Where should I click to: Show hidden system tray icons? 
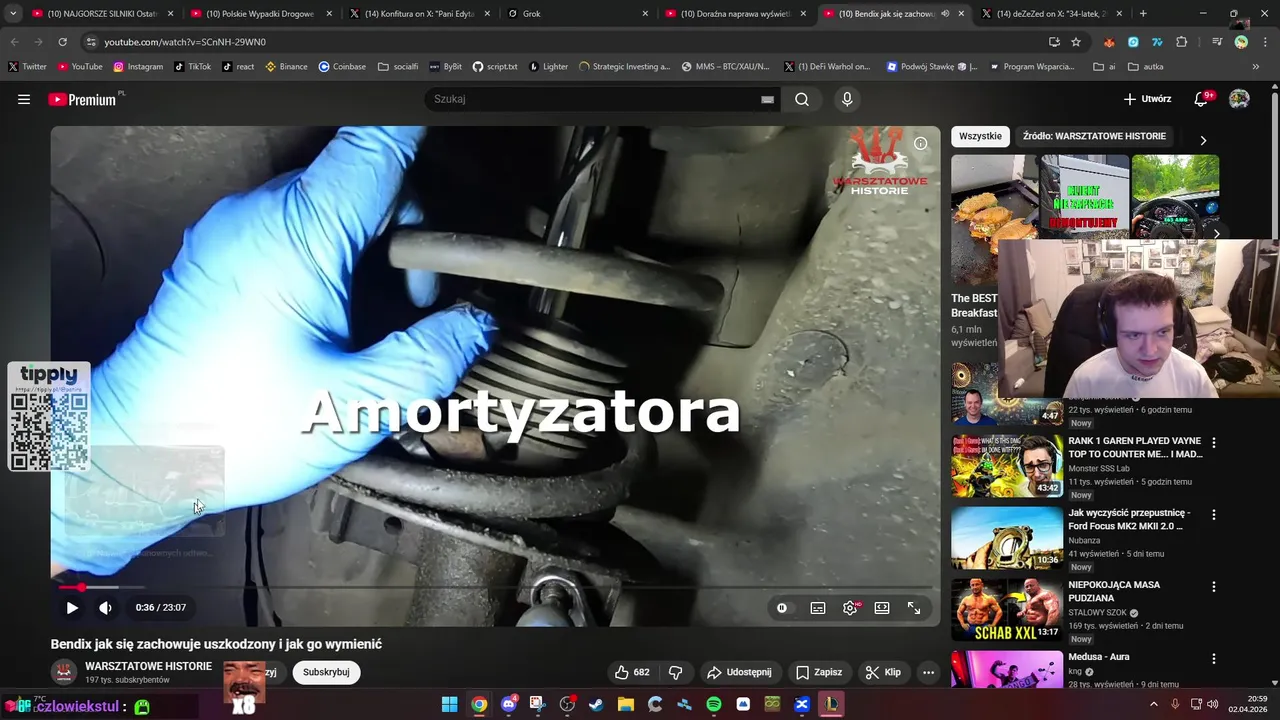tap(1153, 705)
